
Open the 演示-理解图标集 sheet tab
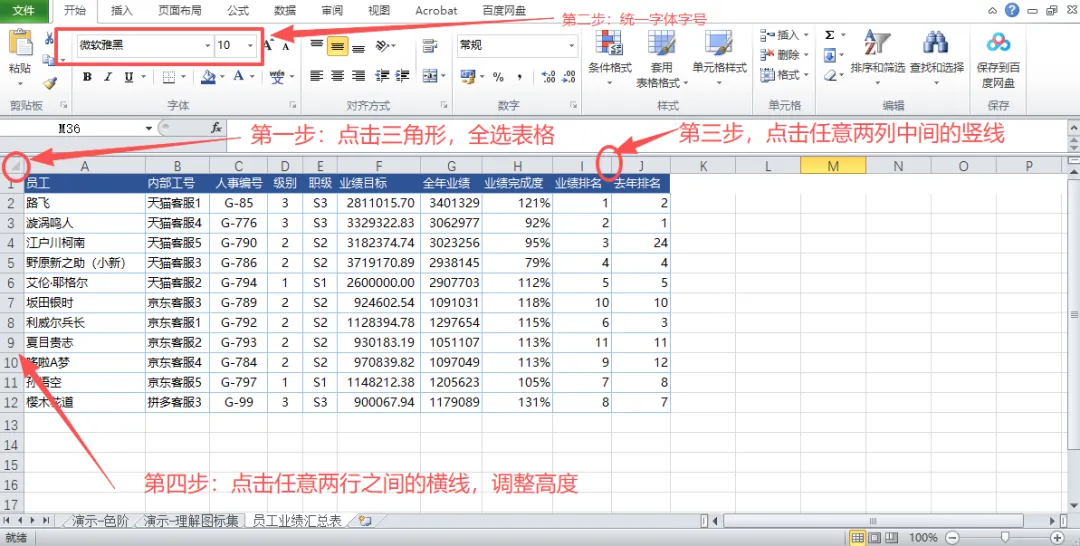193,521
